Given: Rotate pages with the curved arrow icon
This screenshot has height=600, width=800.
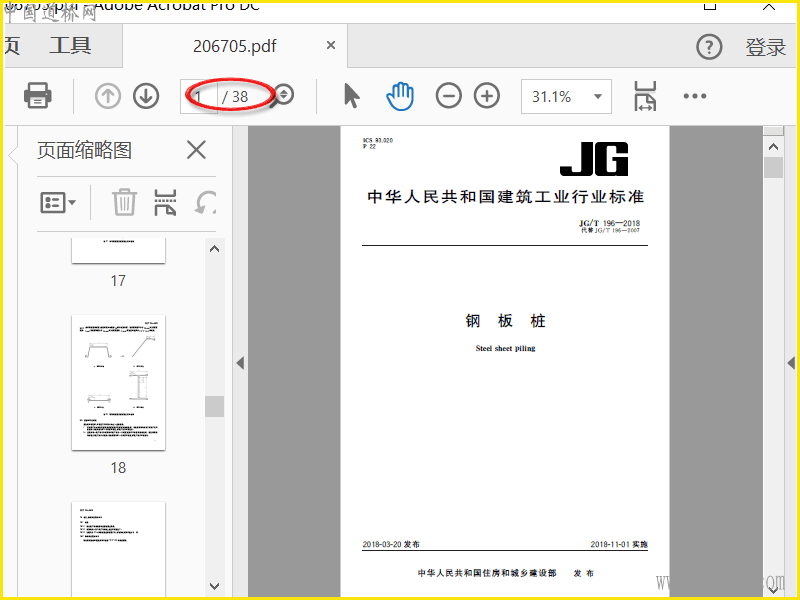Looking at the screenshot, I should 205,202.
